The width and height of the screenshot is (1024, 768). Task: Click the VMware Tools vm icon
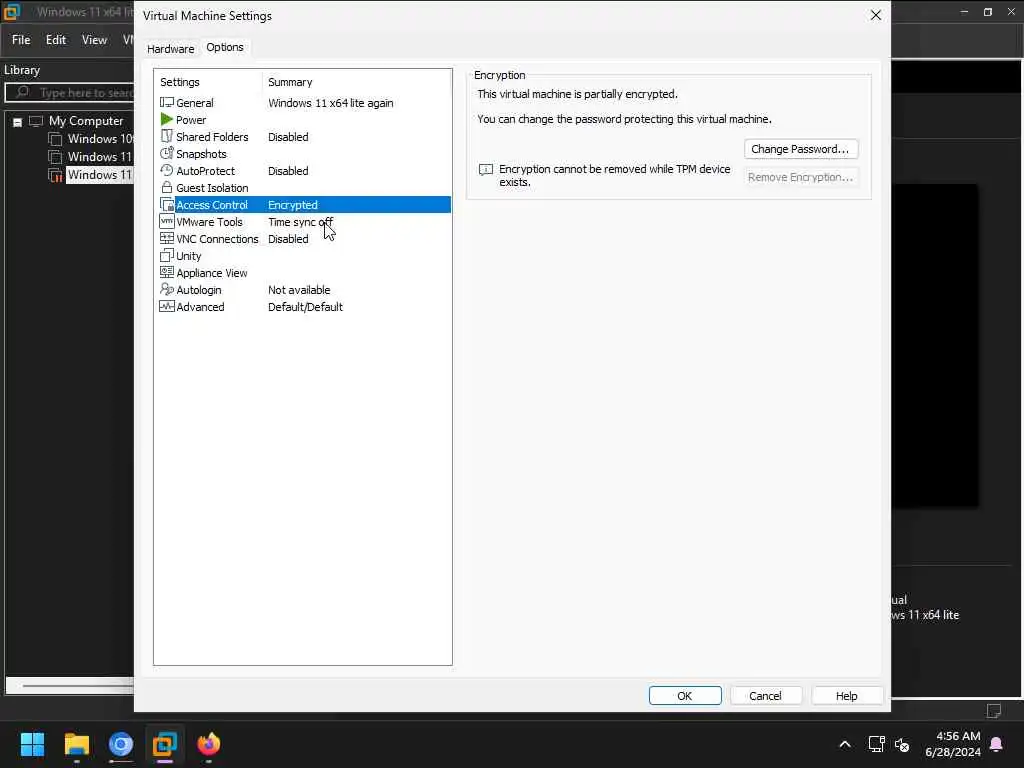(x=167, y=221)
